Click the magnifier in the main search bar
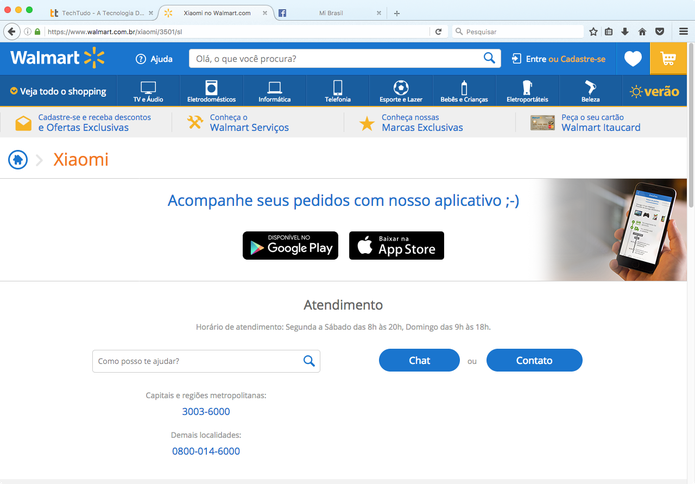695x484 pixels. coord(489,58)
